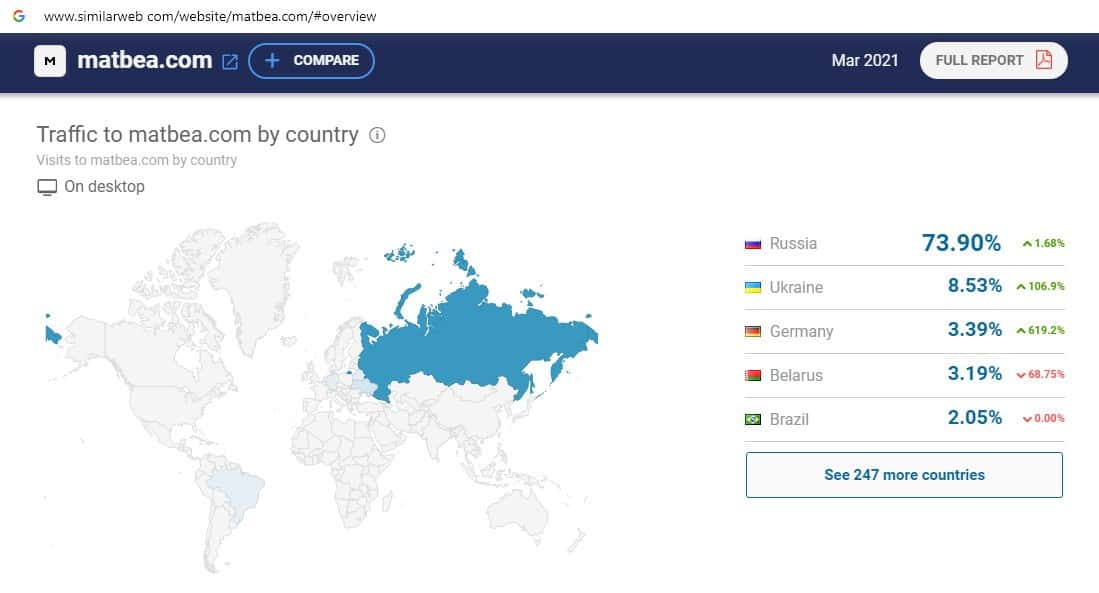The height and width of the screenshot is (593, 1099).
Task: Click the similarweb URL in address bar
Action: [x=210, y=16]
